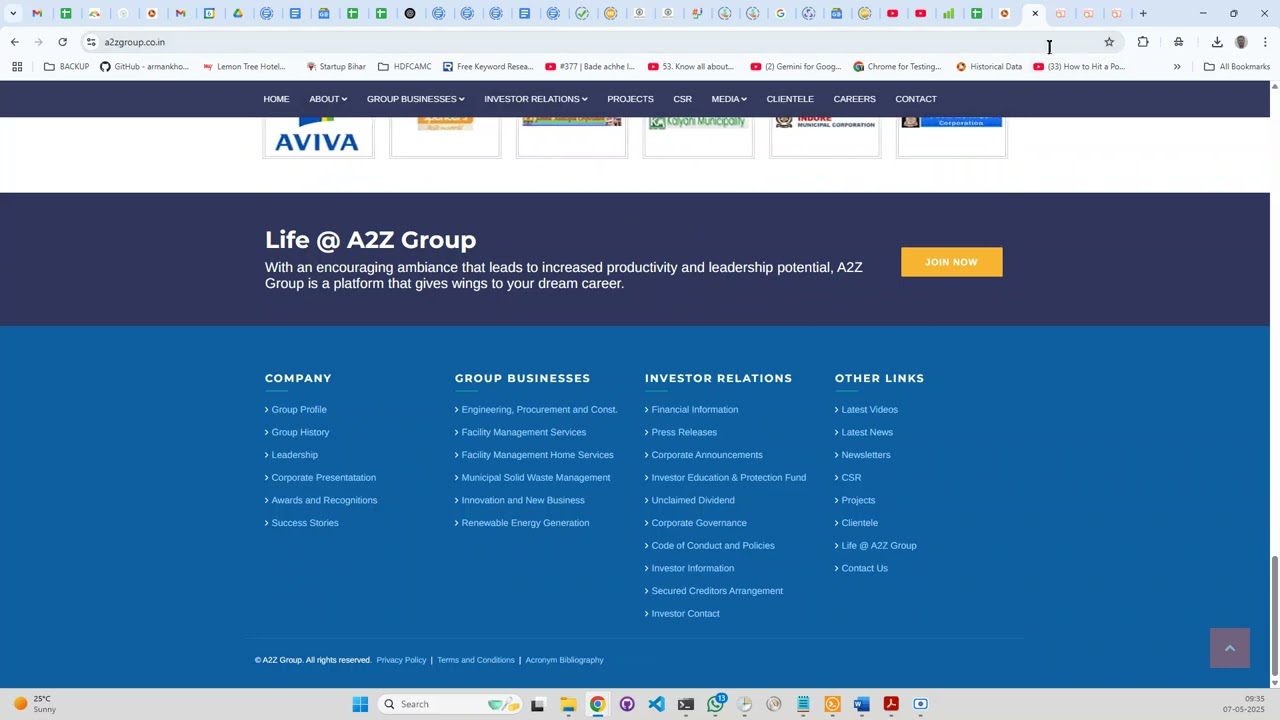Viewport: 1280px width, 720px height.
Task: Open the Group Profile footer link
Action: (299, 410)
